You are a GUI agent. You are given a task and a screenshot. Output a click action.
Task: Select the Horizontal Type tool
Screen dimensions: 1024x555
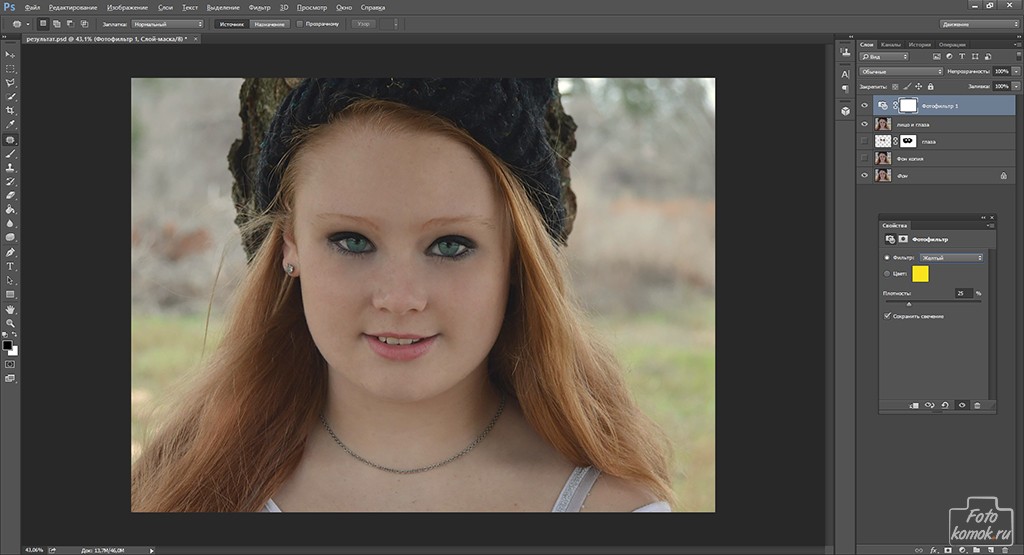10,266
